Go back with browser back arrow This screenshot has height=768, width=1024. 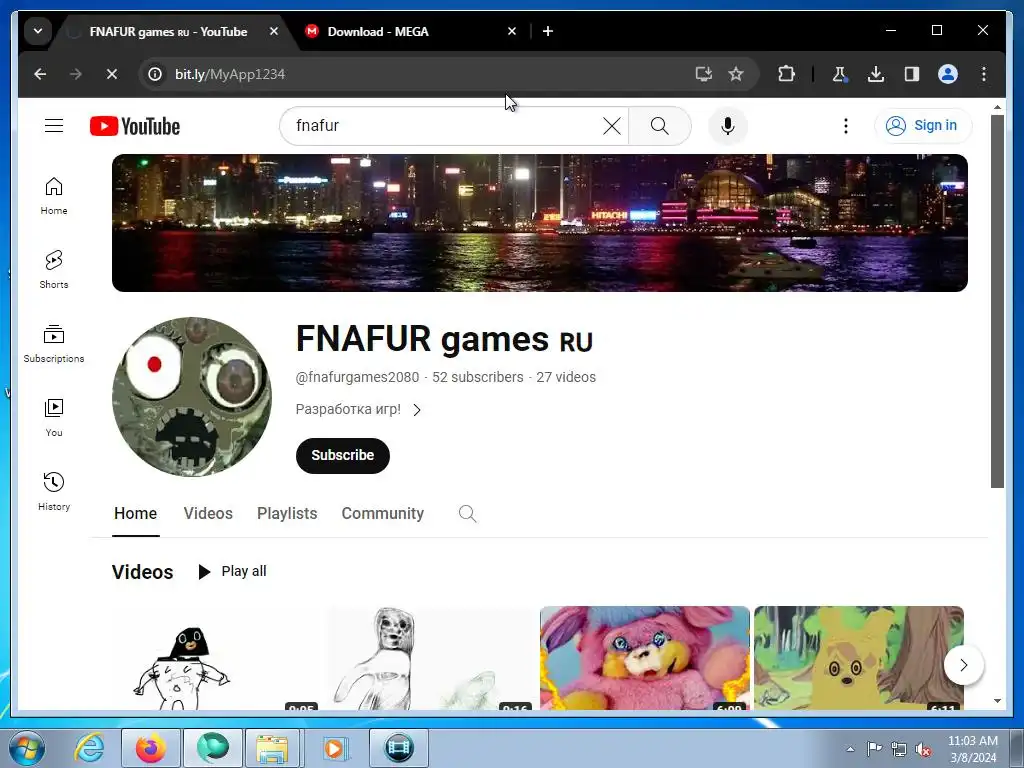point(40,74)
